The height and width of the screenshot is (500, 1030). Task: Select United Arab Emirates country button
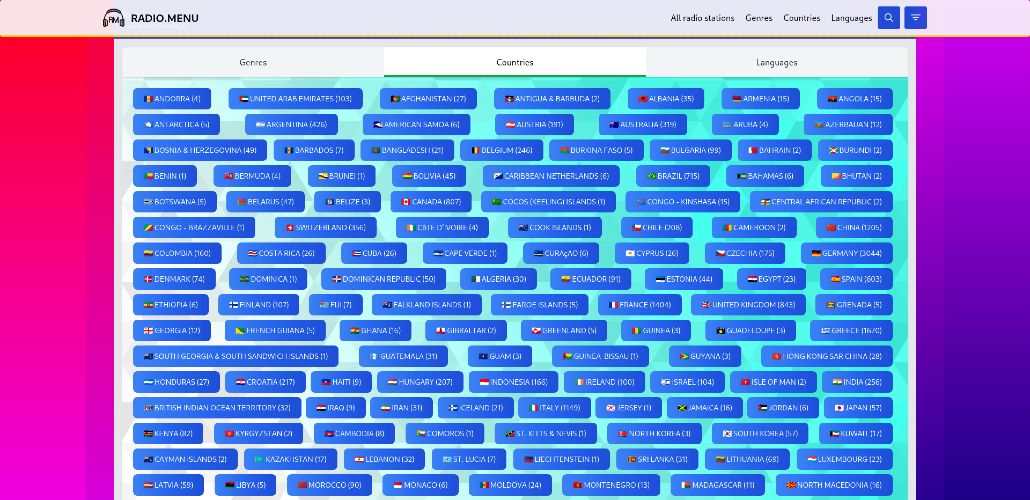[296, 99]
